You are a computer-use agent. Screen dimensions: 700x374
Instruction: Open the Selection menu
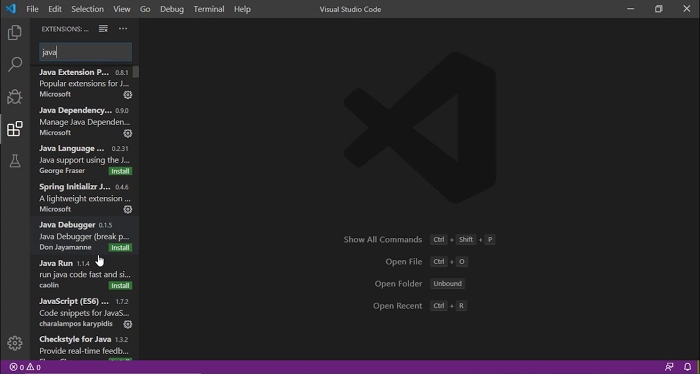coord(88,9)
